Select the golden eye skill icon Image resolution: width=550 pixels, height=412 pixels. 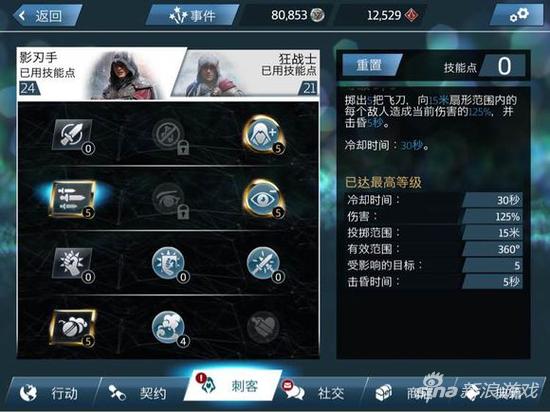[264, 199]
